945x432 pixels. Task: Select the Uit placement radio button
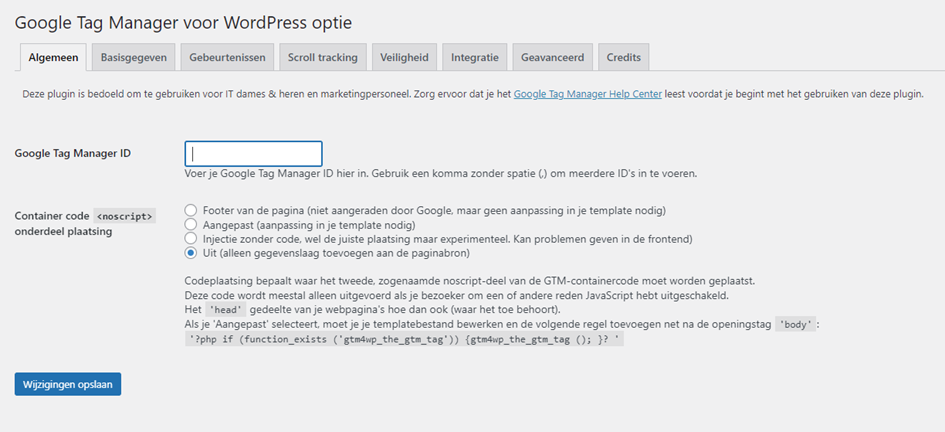coord(191,253)
